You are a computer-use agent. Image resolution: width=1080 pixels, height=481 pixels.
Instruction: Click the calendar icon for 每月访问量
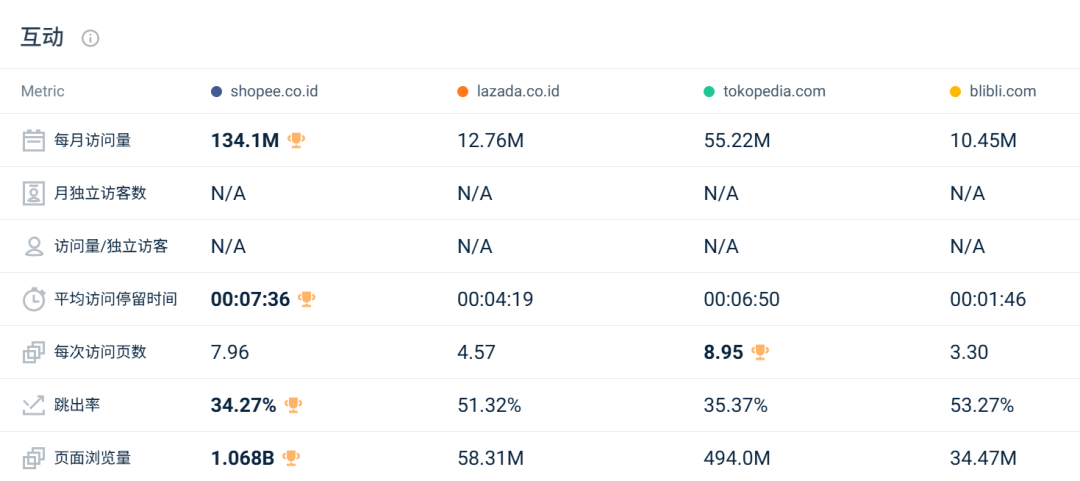[x=34, y=141]
